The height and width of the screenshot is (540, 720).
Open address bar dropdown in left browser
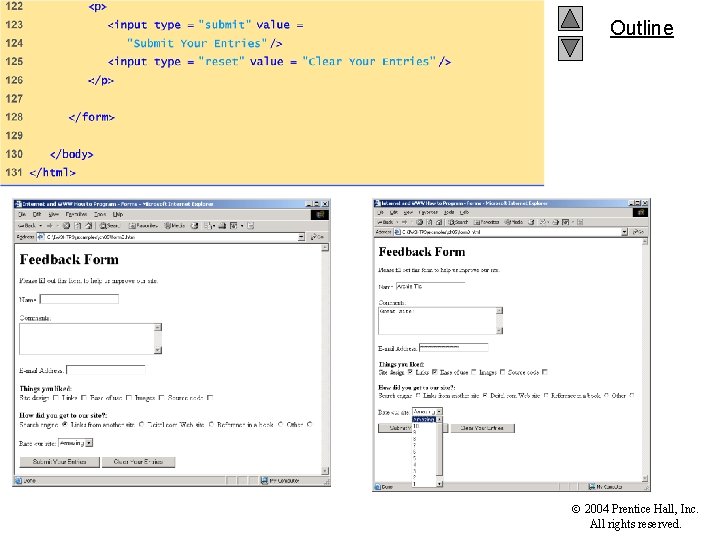click(x=301, y=237)
